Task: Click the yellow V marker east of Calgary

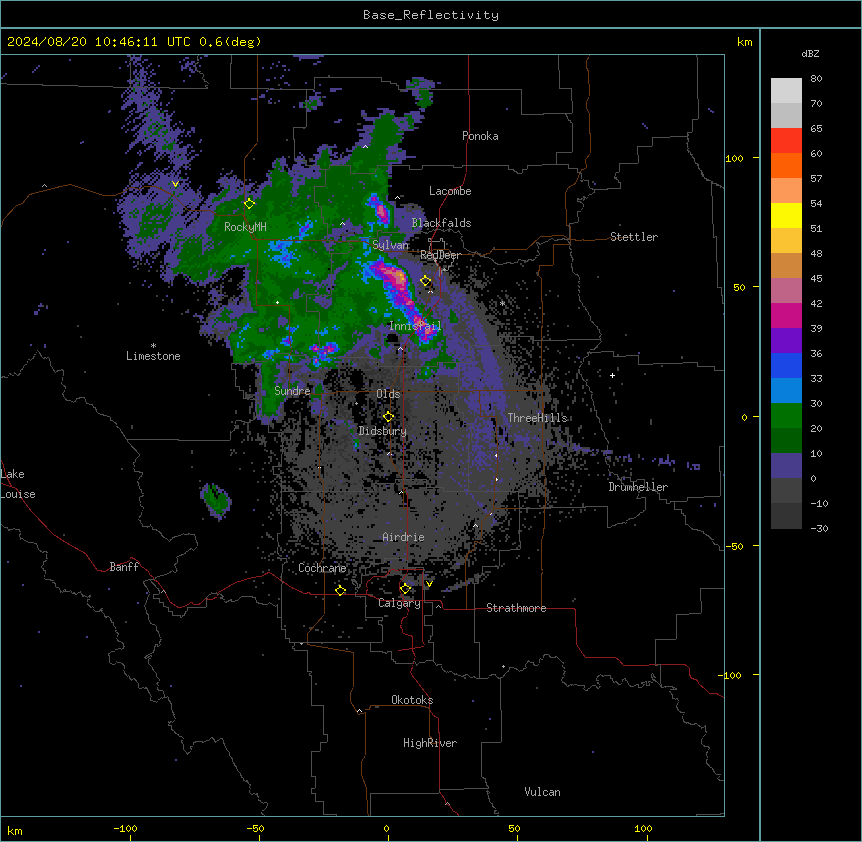Action: (429, 584)
